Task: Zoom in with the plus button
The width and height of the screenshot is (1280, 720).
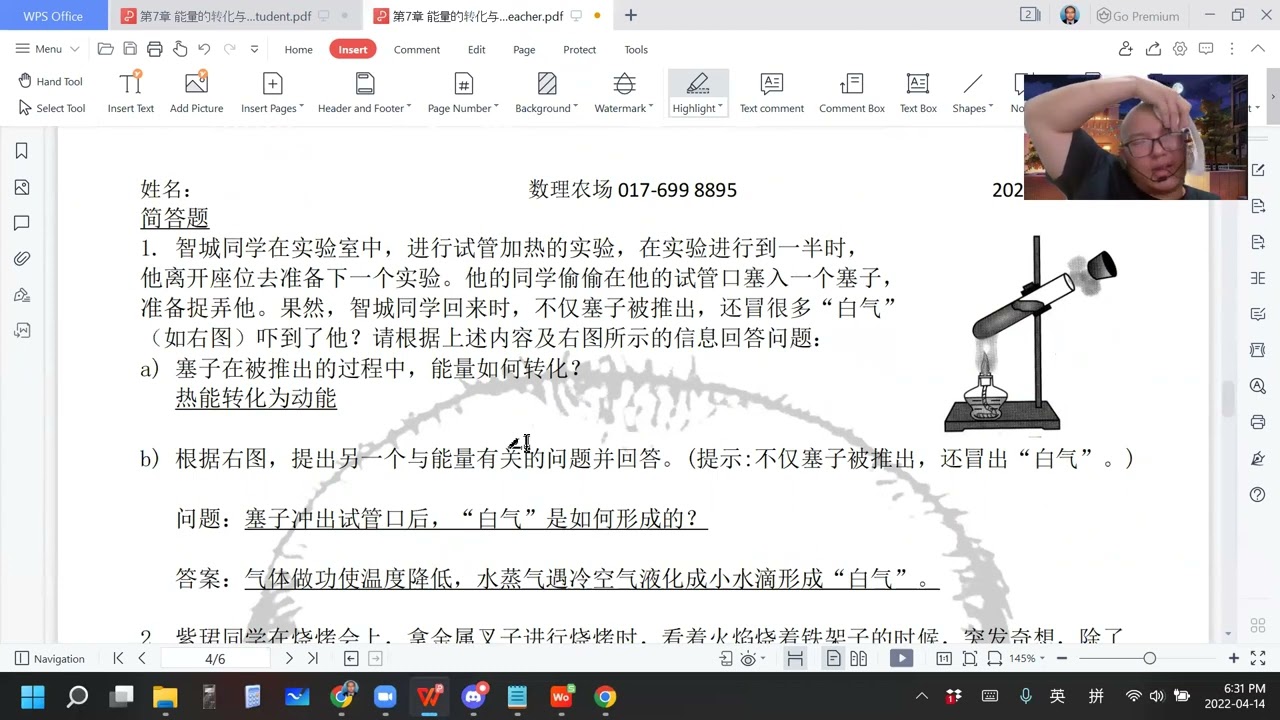Action: (x=1234, y=658)
